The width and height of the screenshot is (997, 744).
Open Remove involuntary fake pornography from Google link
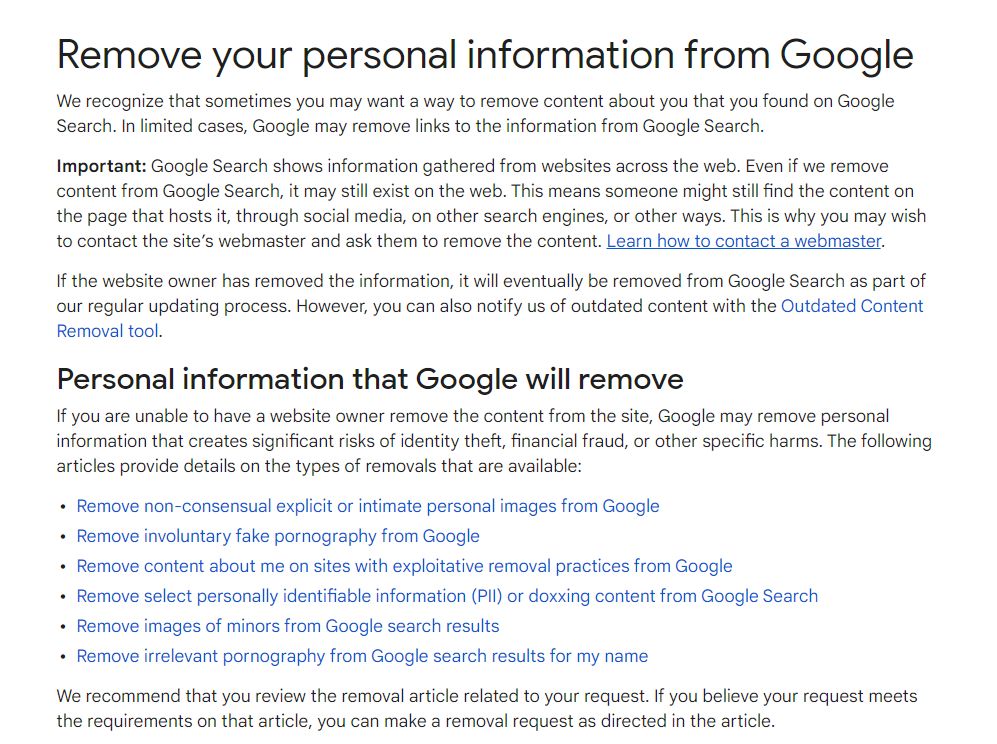[x=278, y=536]
